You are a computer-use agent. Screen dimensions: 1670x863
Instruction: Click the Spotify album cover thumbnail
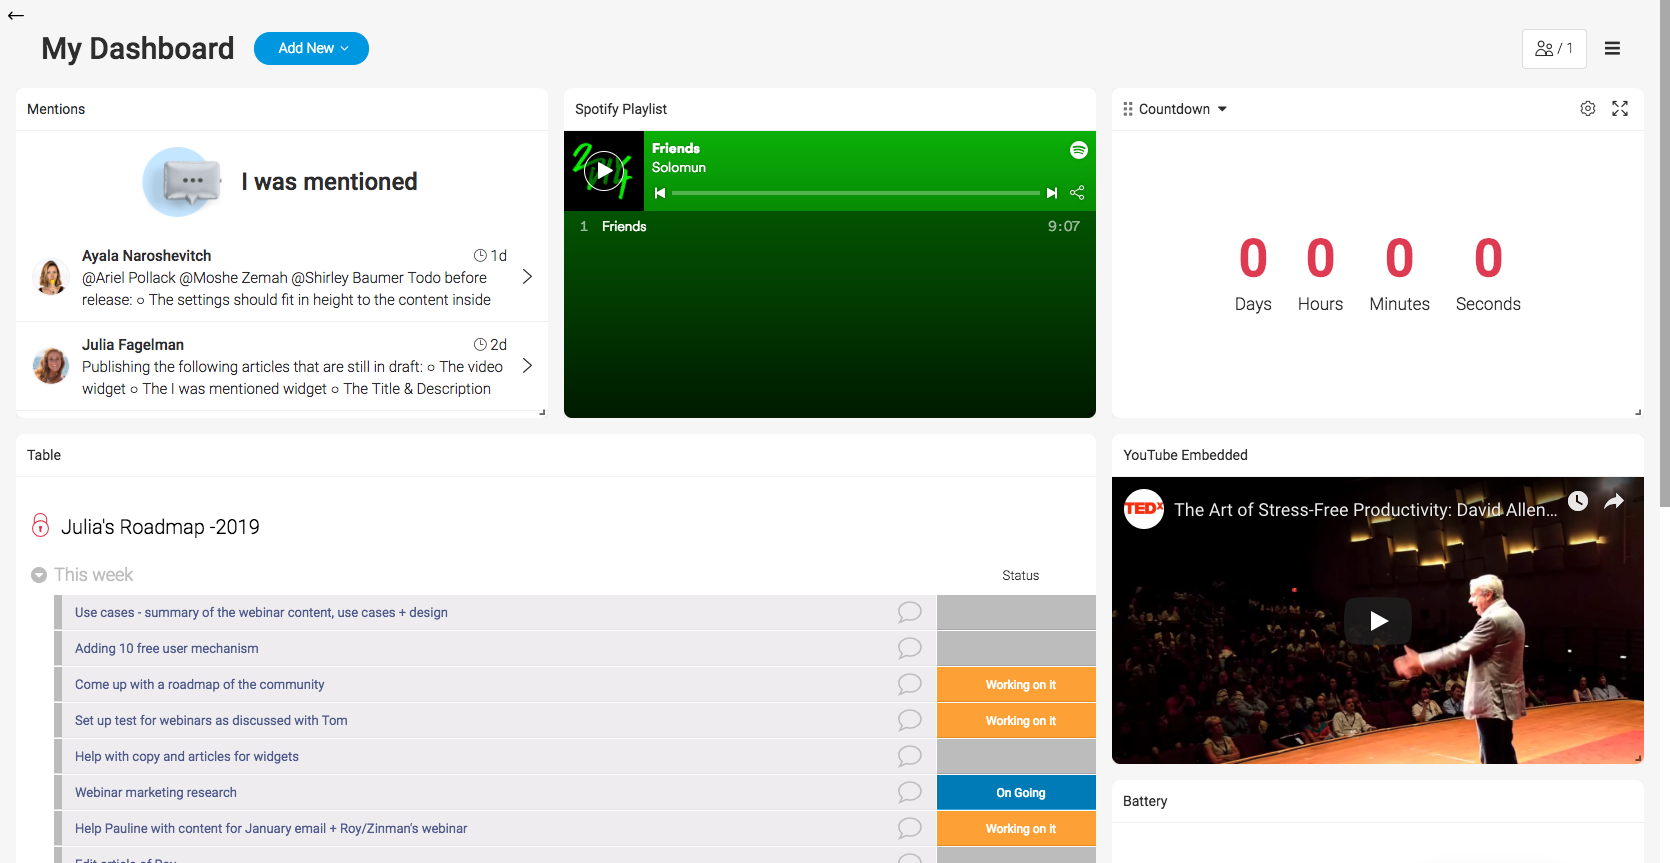point(604,171)
